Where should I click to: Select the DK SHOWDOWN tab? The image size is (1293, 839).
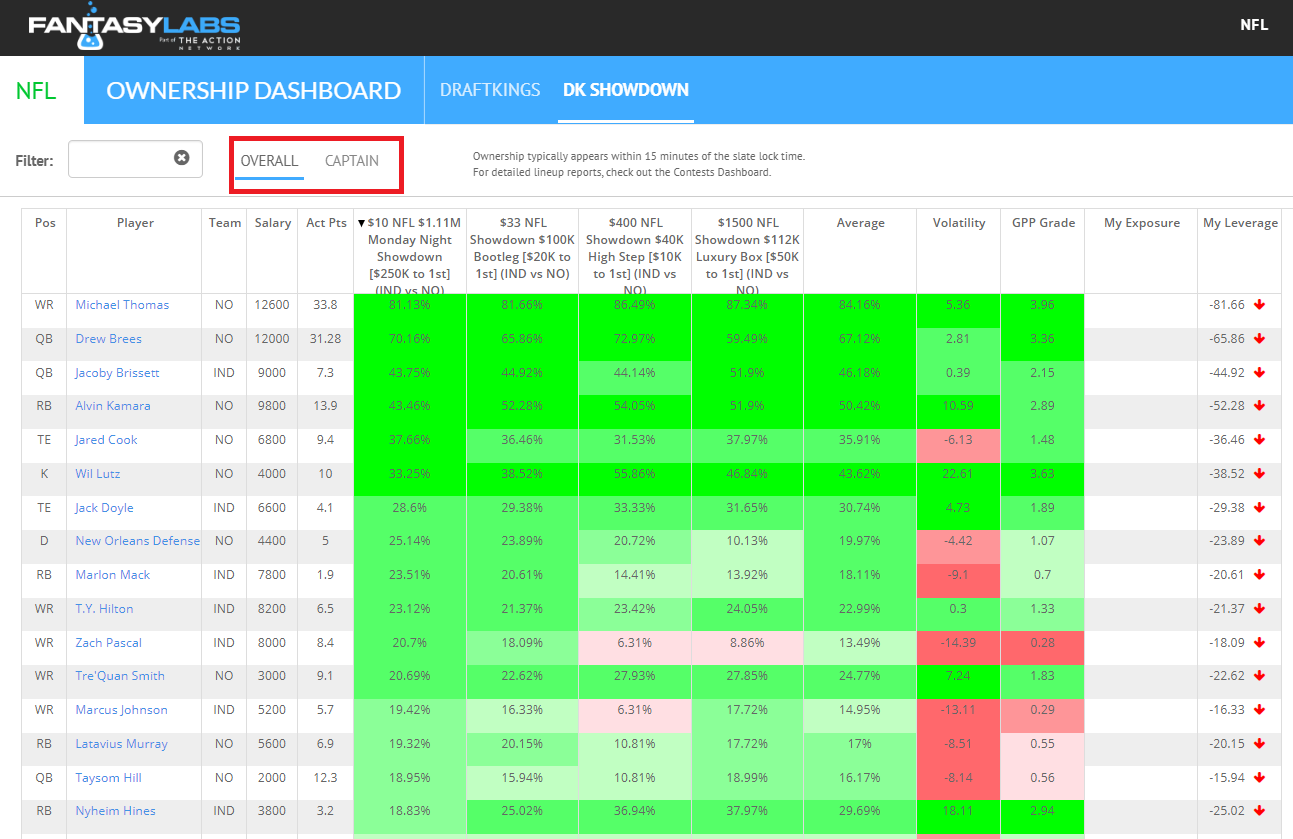(626, 90)
